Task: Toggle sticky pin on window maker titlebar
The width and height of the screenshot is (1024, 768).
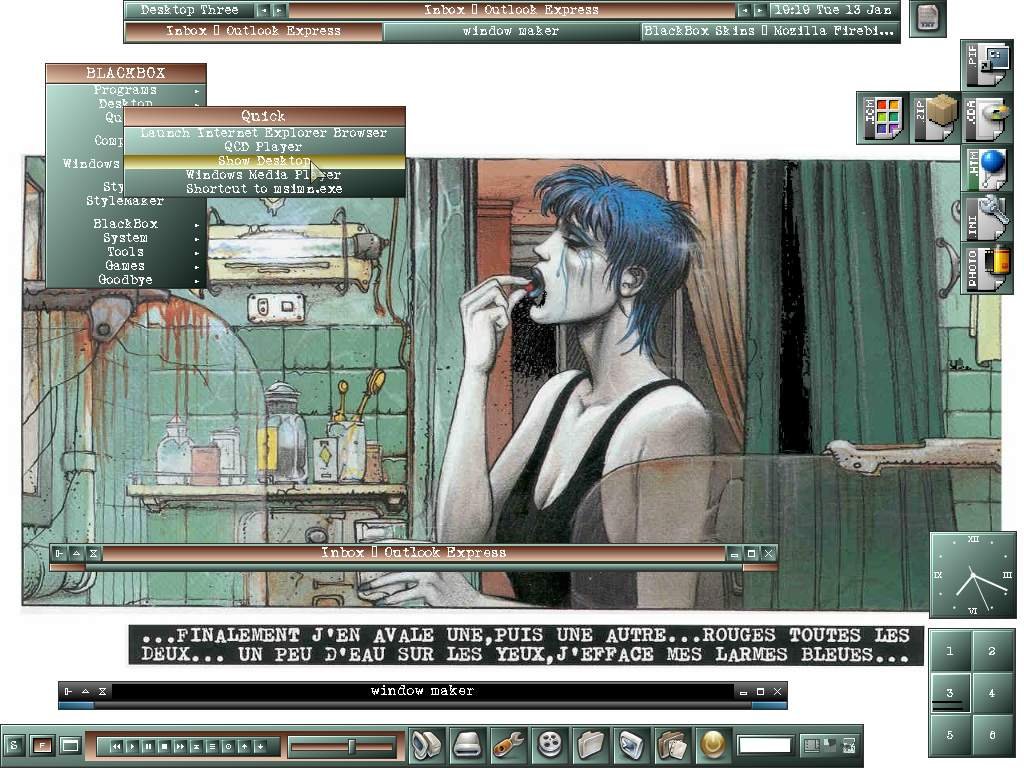Action: pos(68,691)
